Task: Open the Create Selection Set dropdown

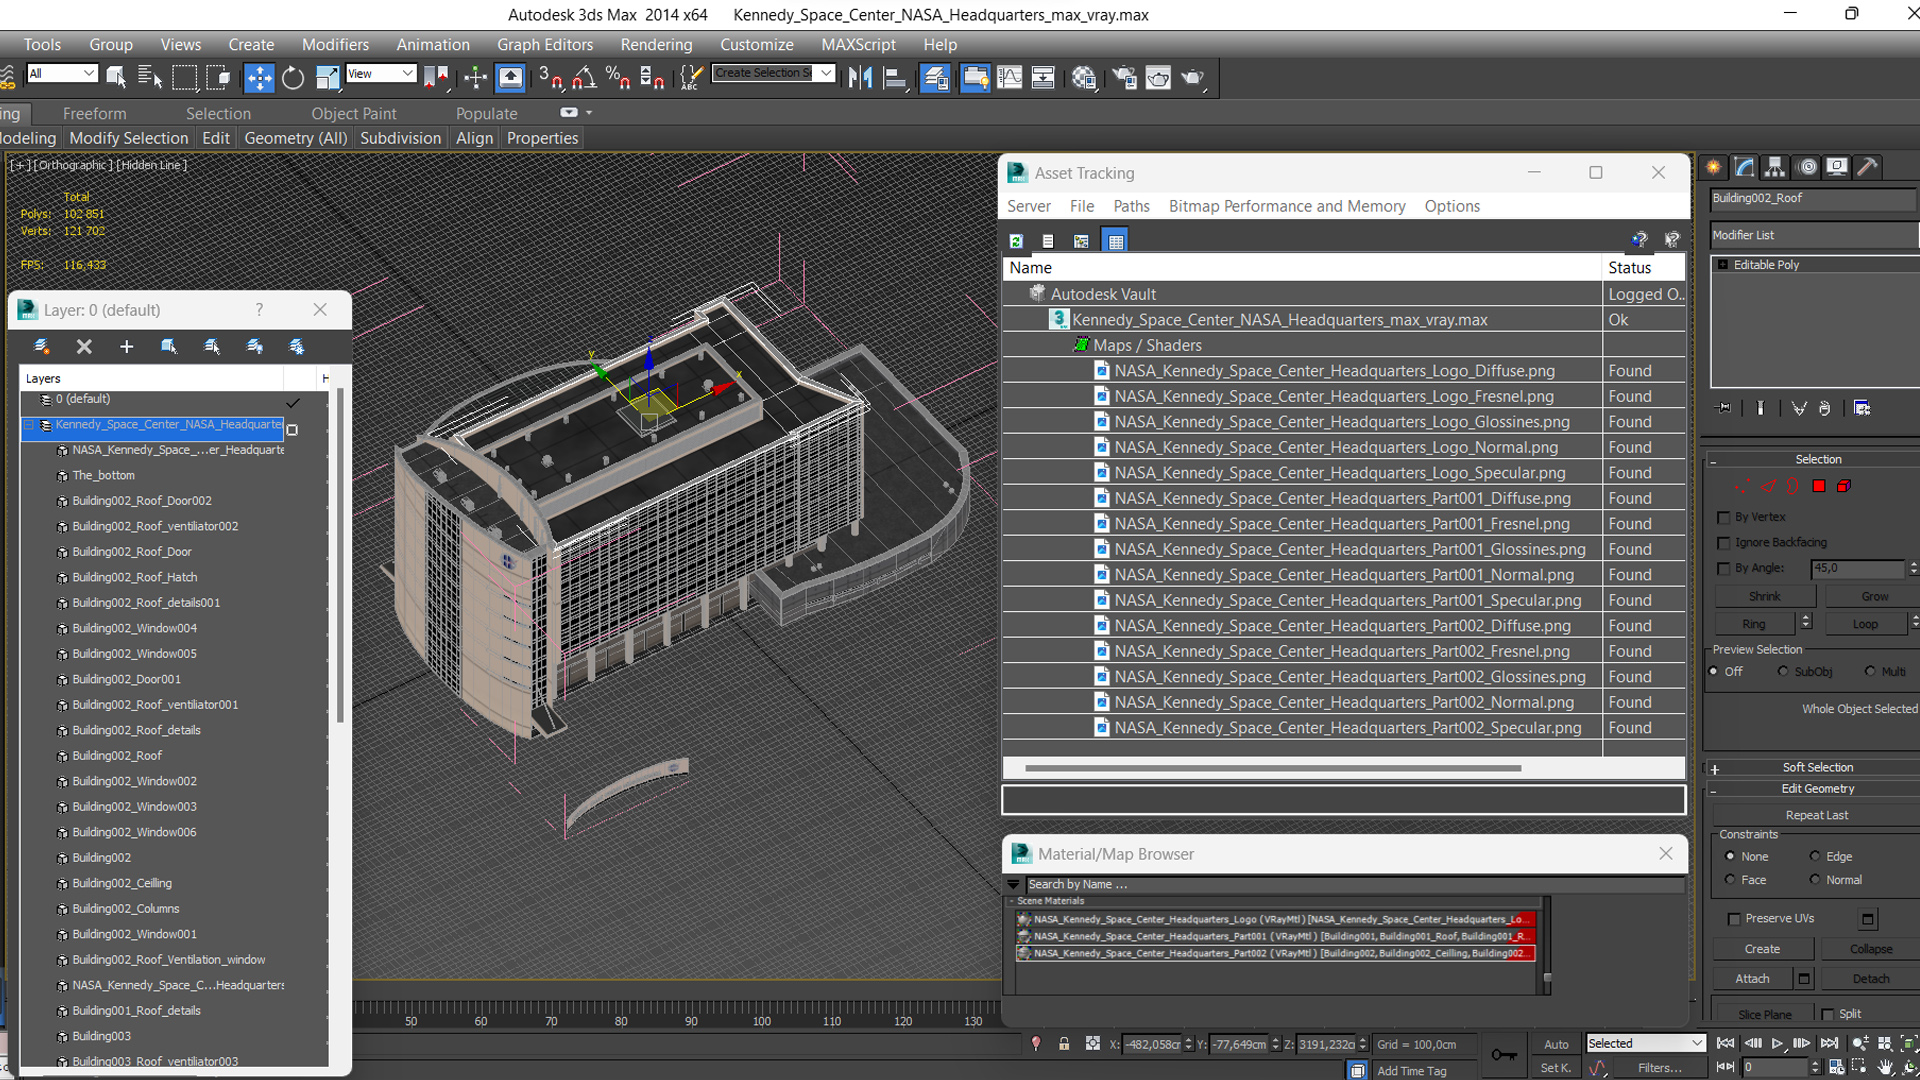Action: click(x=773, y=73)
